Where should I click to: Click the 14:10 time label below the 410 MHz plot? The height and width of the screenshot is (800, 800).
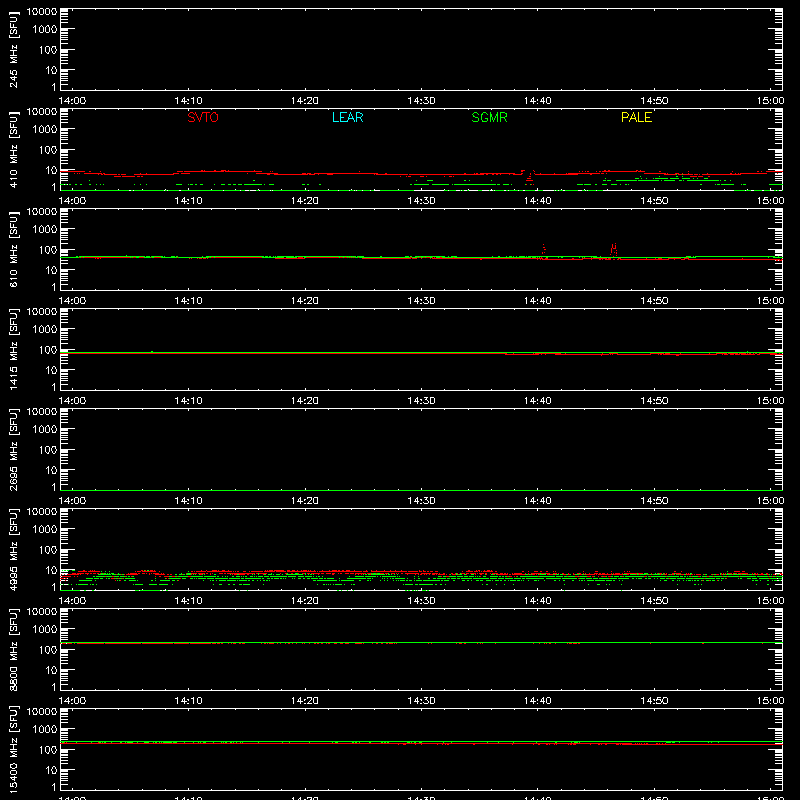coord(188,201)
